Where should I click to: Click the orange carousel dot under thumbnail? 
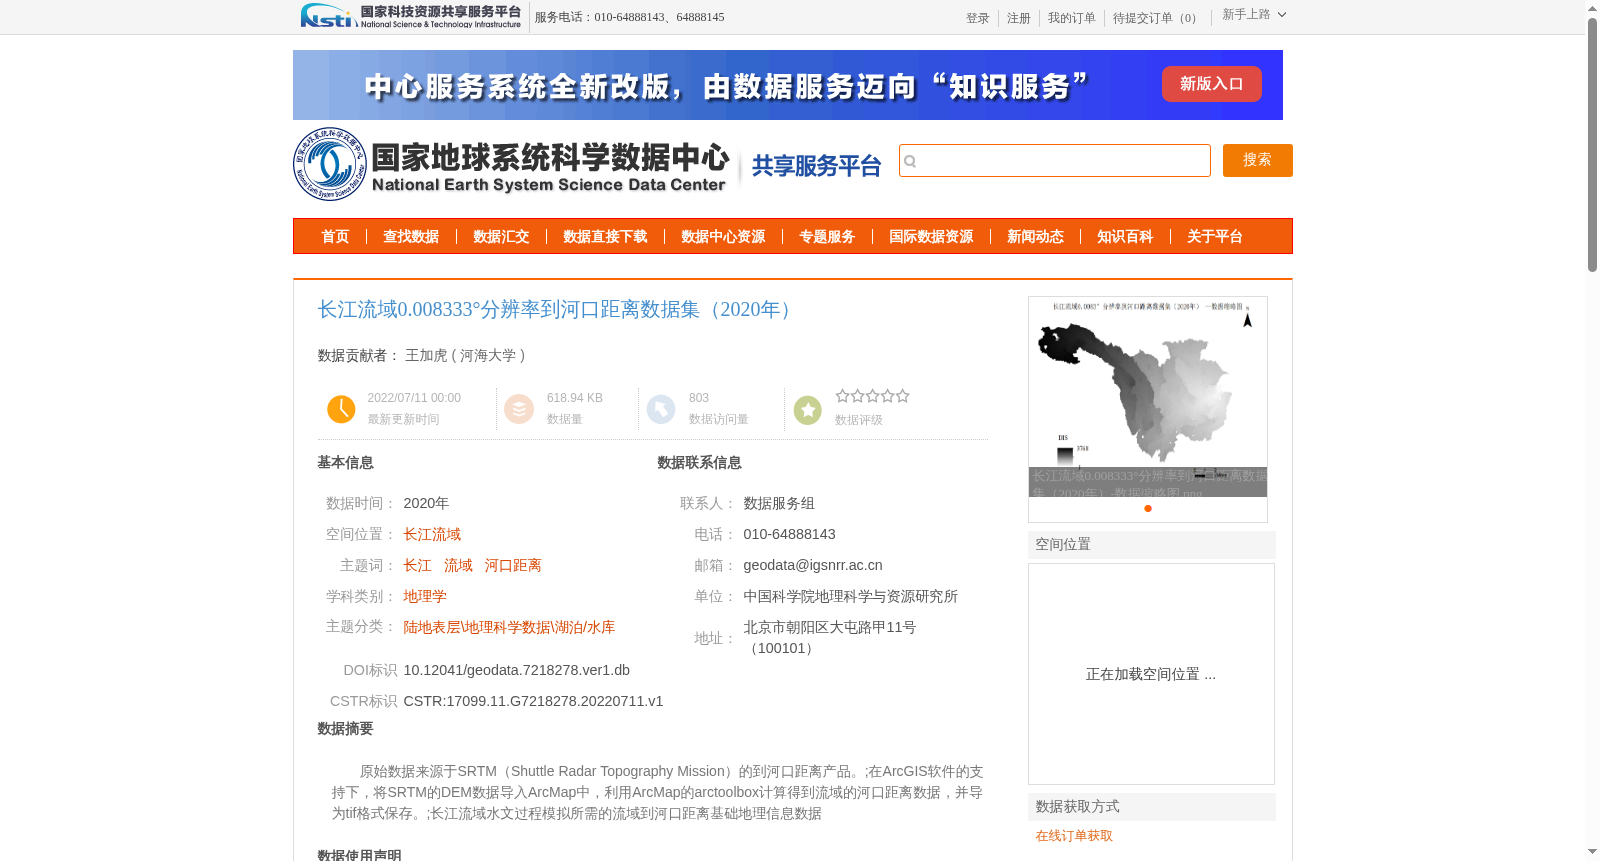point(1148,509)
